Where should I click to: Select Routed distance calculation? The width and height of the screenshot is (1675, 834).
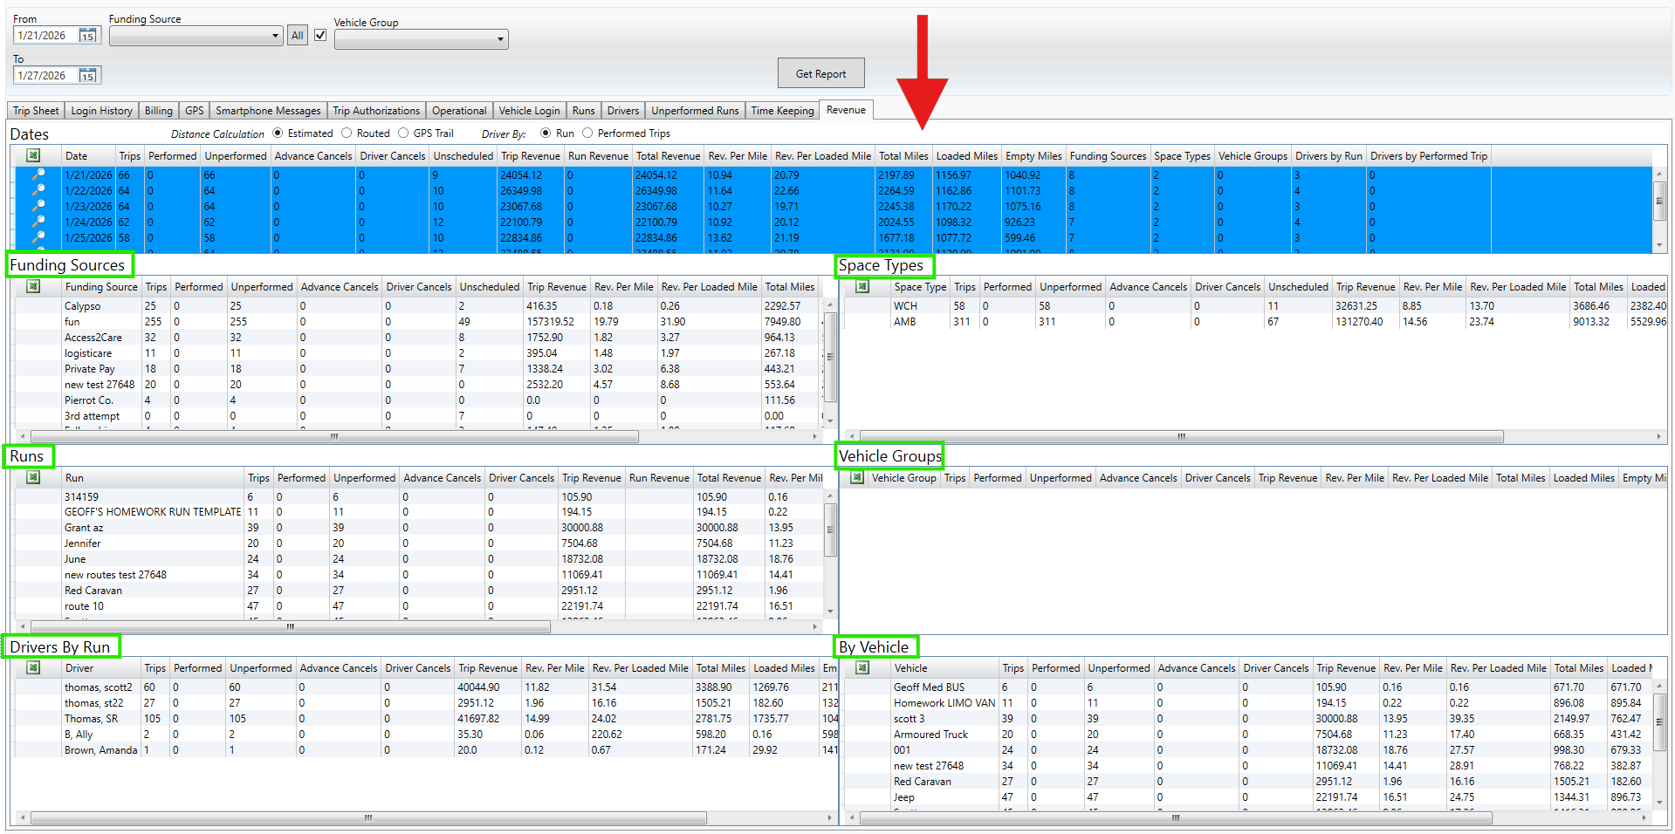coord(346,133)
